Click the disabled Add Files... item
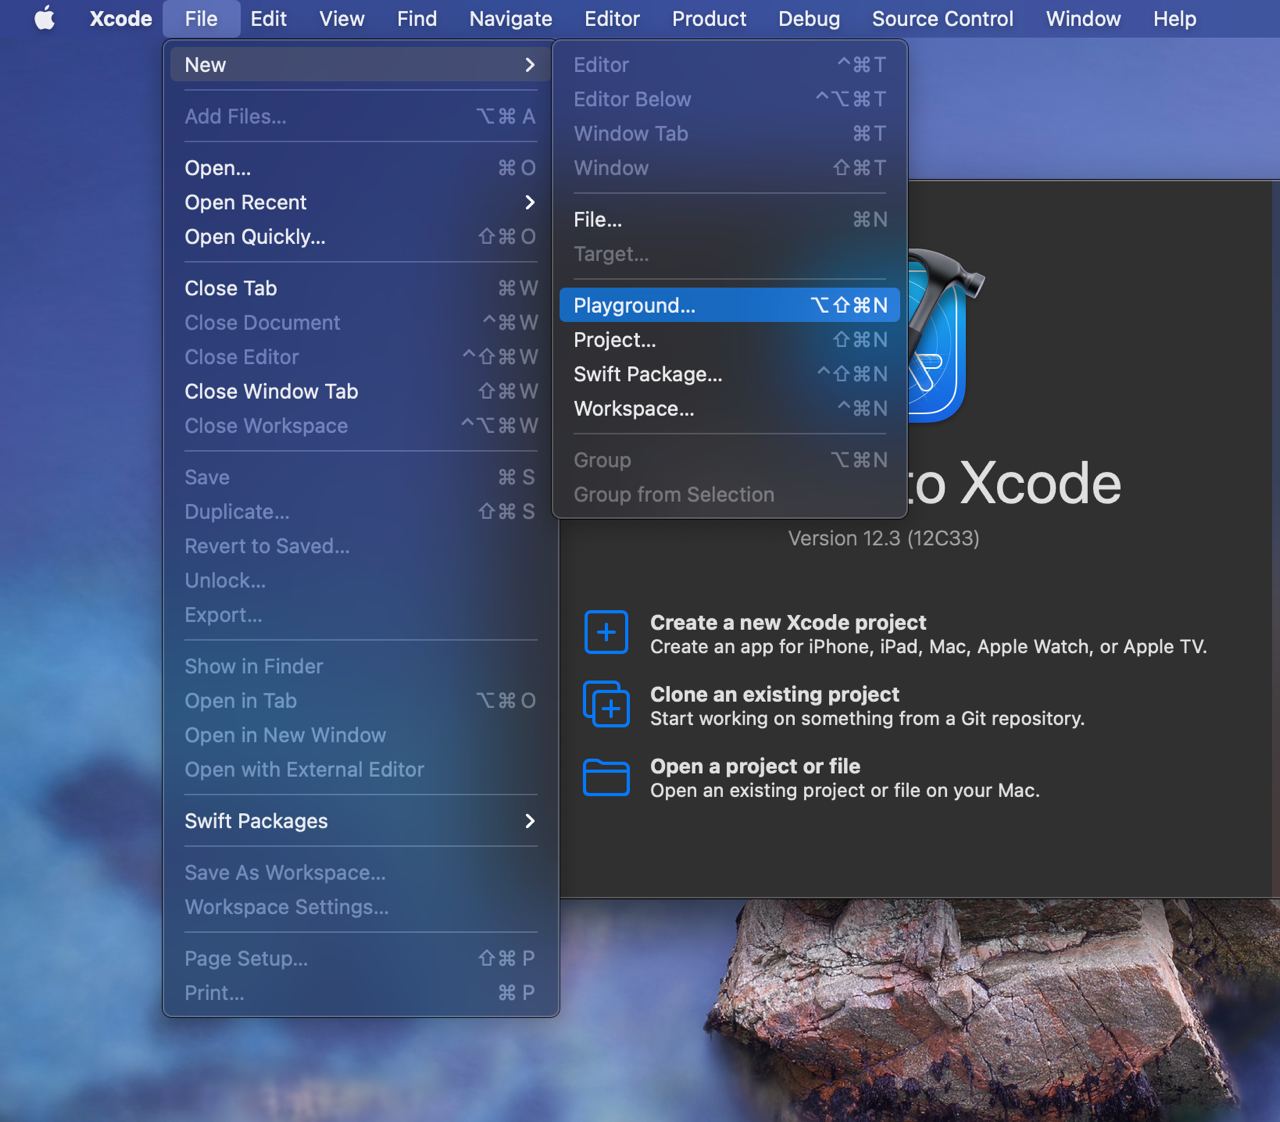This screenshot has height=1122, width=1280. click(361, 117)
